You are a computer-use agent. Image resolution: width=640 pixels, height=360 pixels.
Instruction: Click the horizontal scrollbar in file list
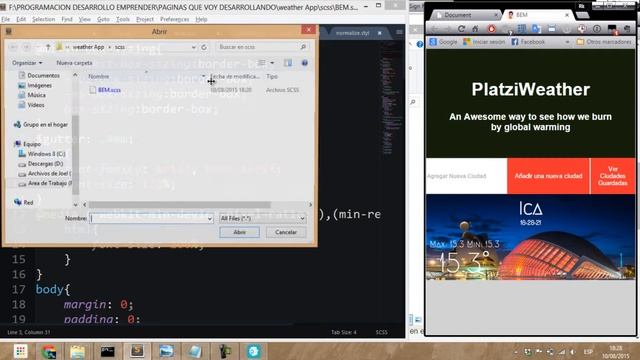coord(180,204)
